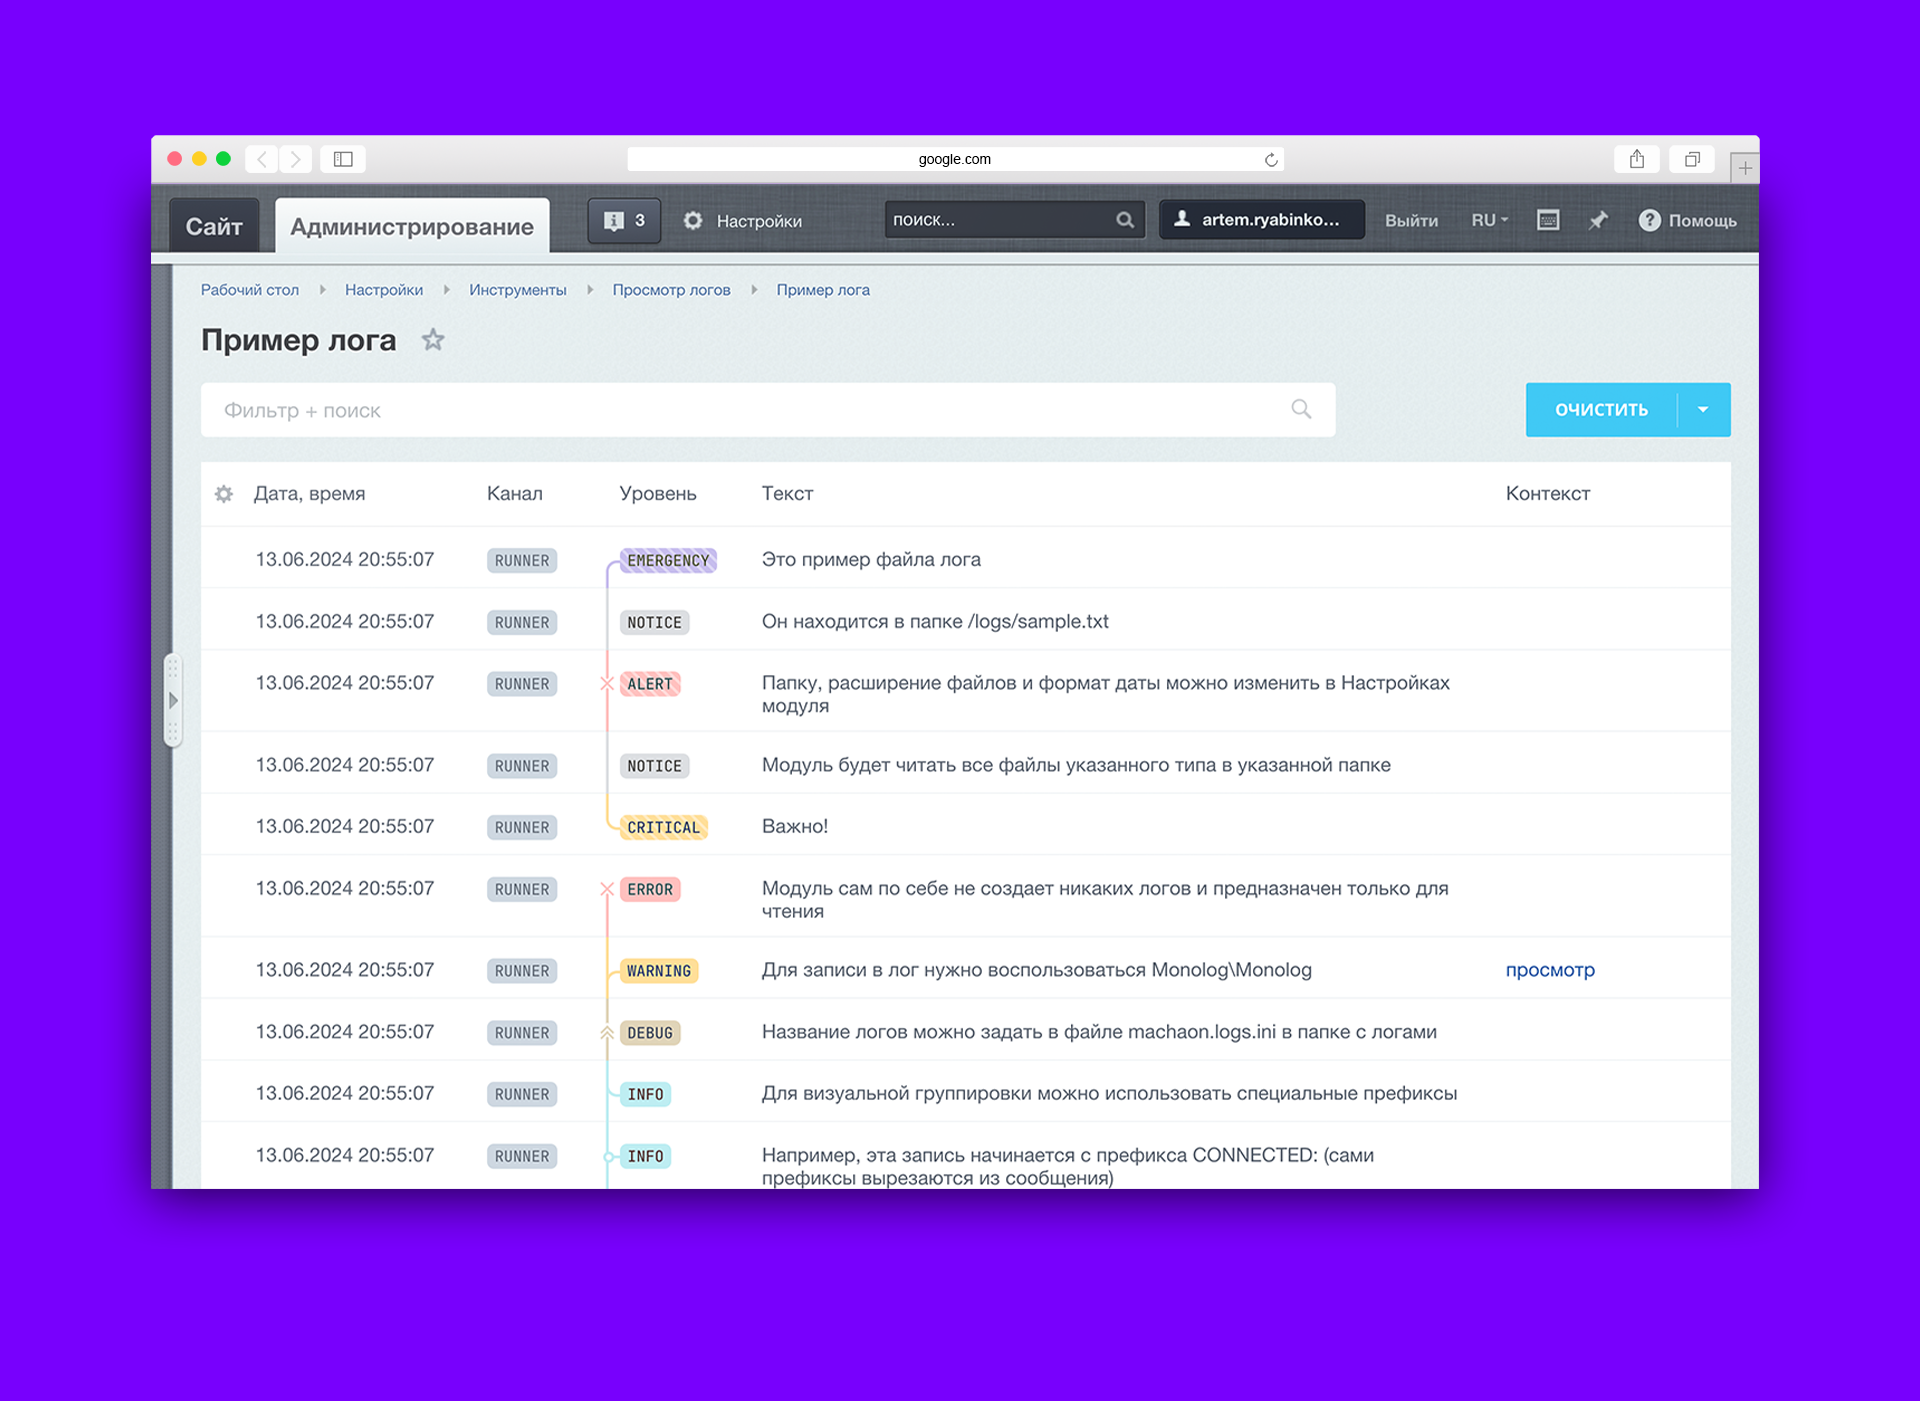Click the question mark help icon
Image resolution: width=1920 pixels, height=1401 pixels.
click(x=1650, y=220)
